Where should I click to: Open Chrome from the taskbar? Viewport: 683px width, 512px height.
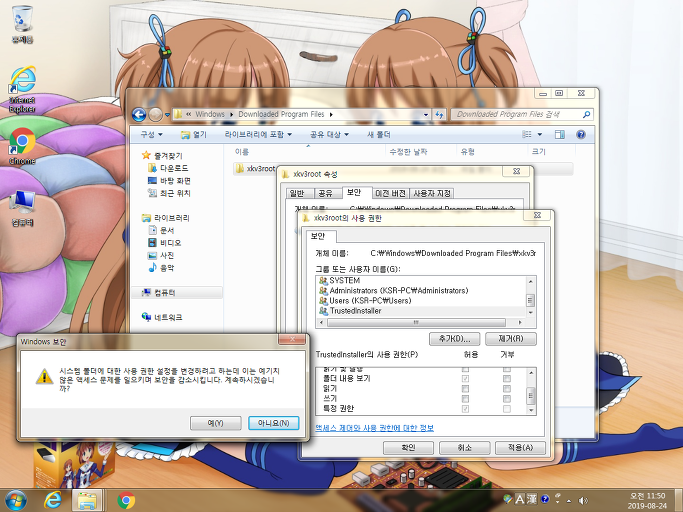pyautogui.click(x=126, y=500)
